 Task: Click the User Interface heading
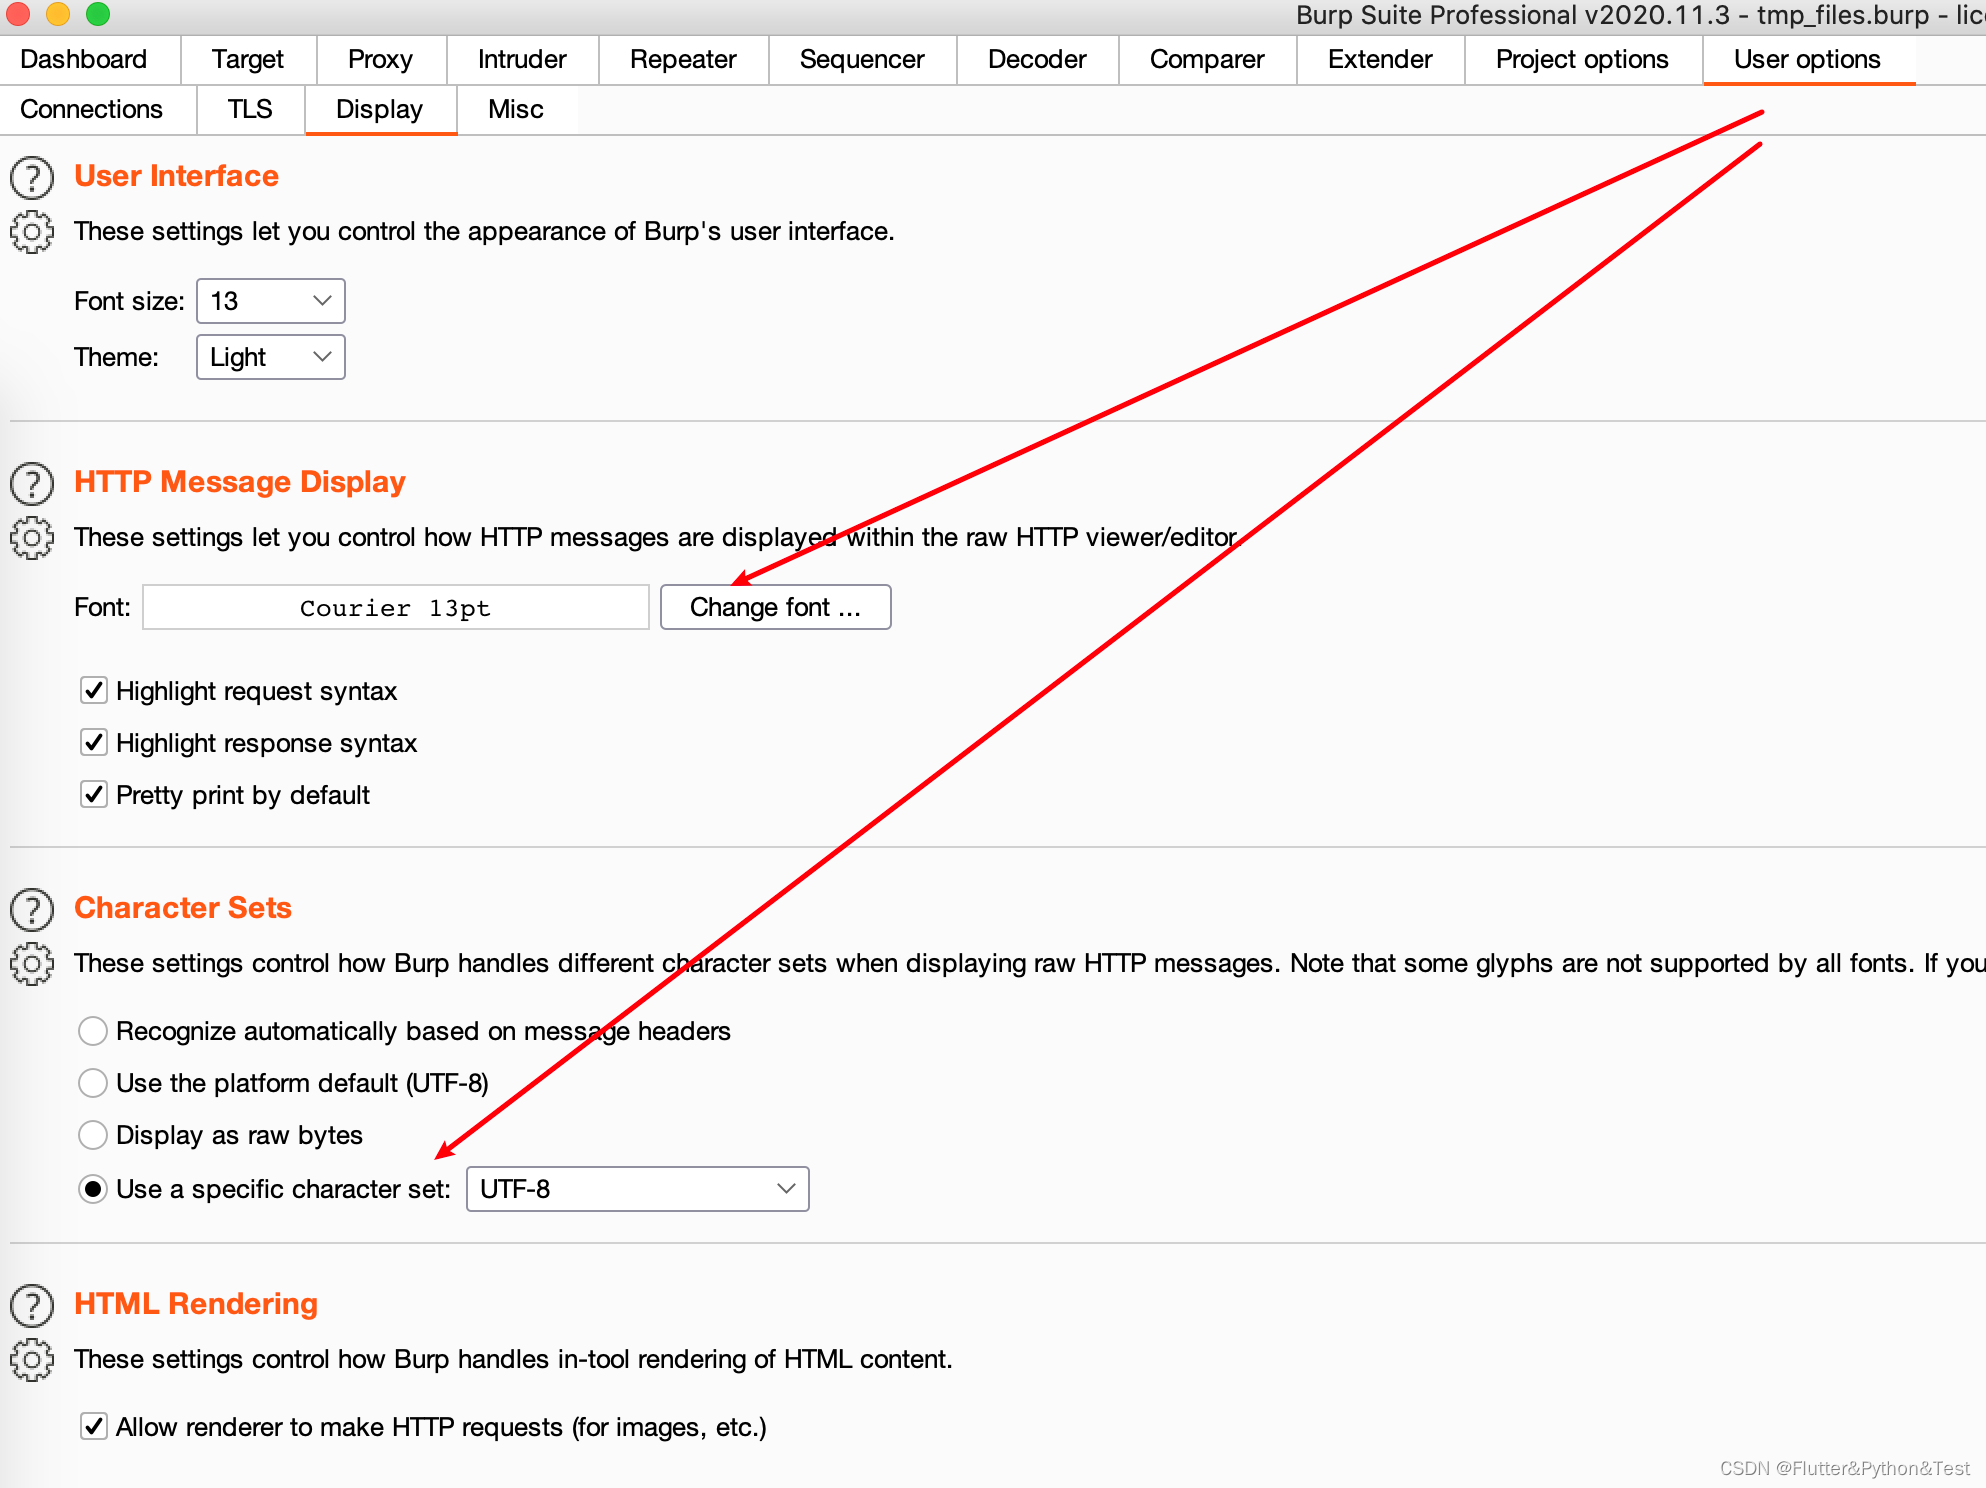tap(177, 176)
